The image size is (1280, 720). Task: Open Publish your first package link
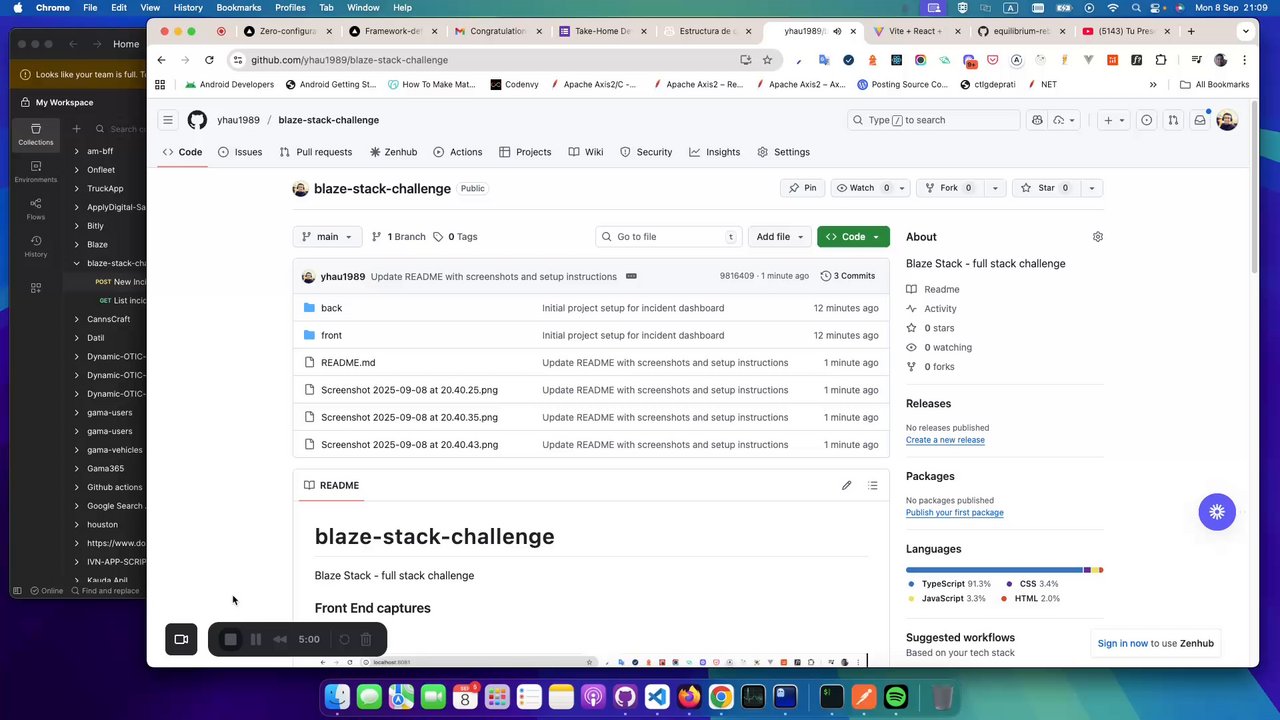[955, 513]
